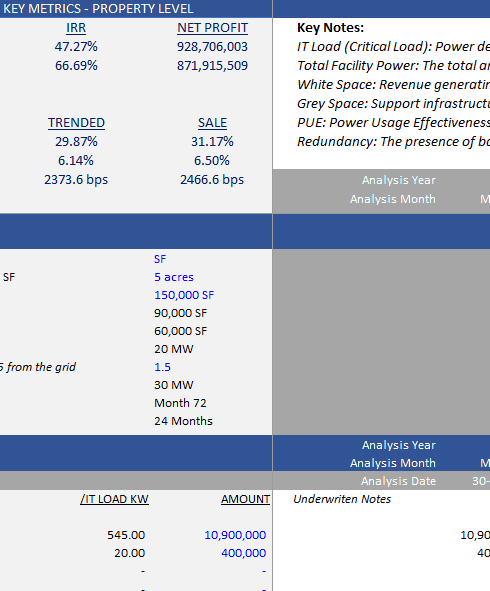Select the KEY METRICS - PROPERTY LEVEL header

98,8
